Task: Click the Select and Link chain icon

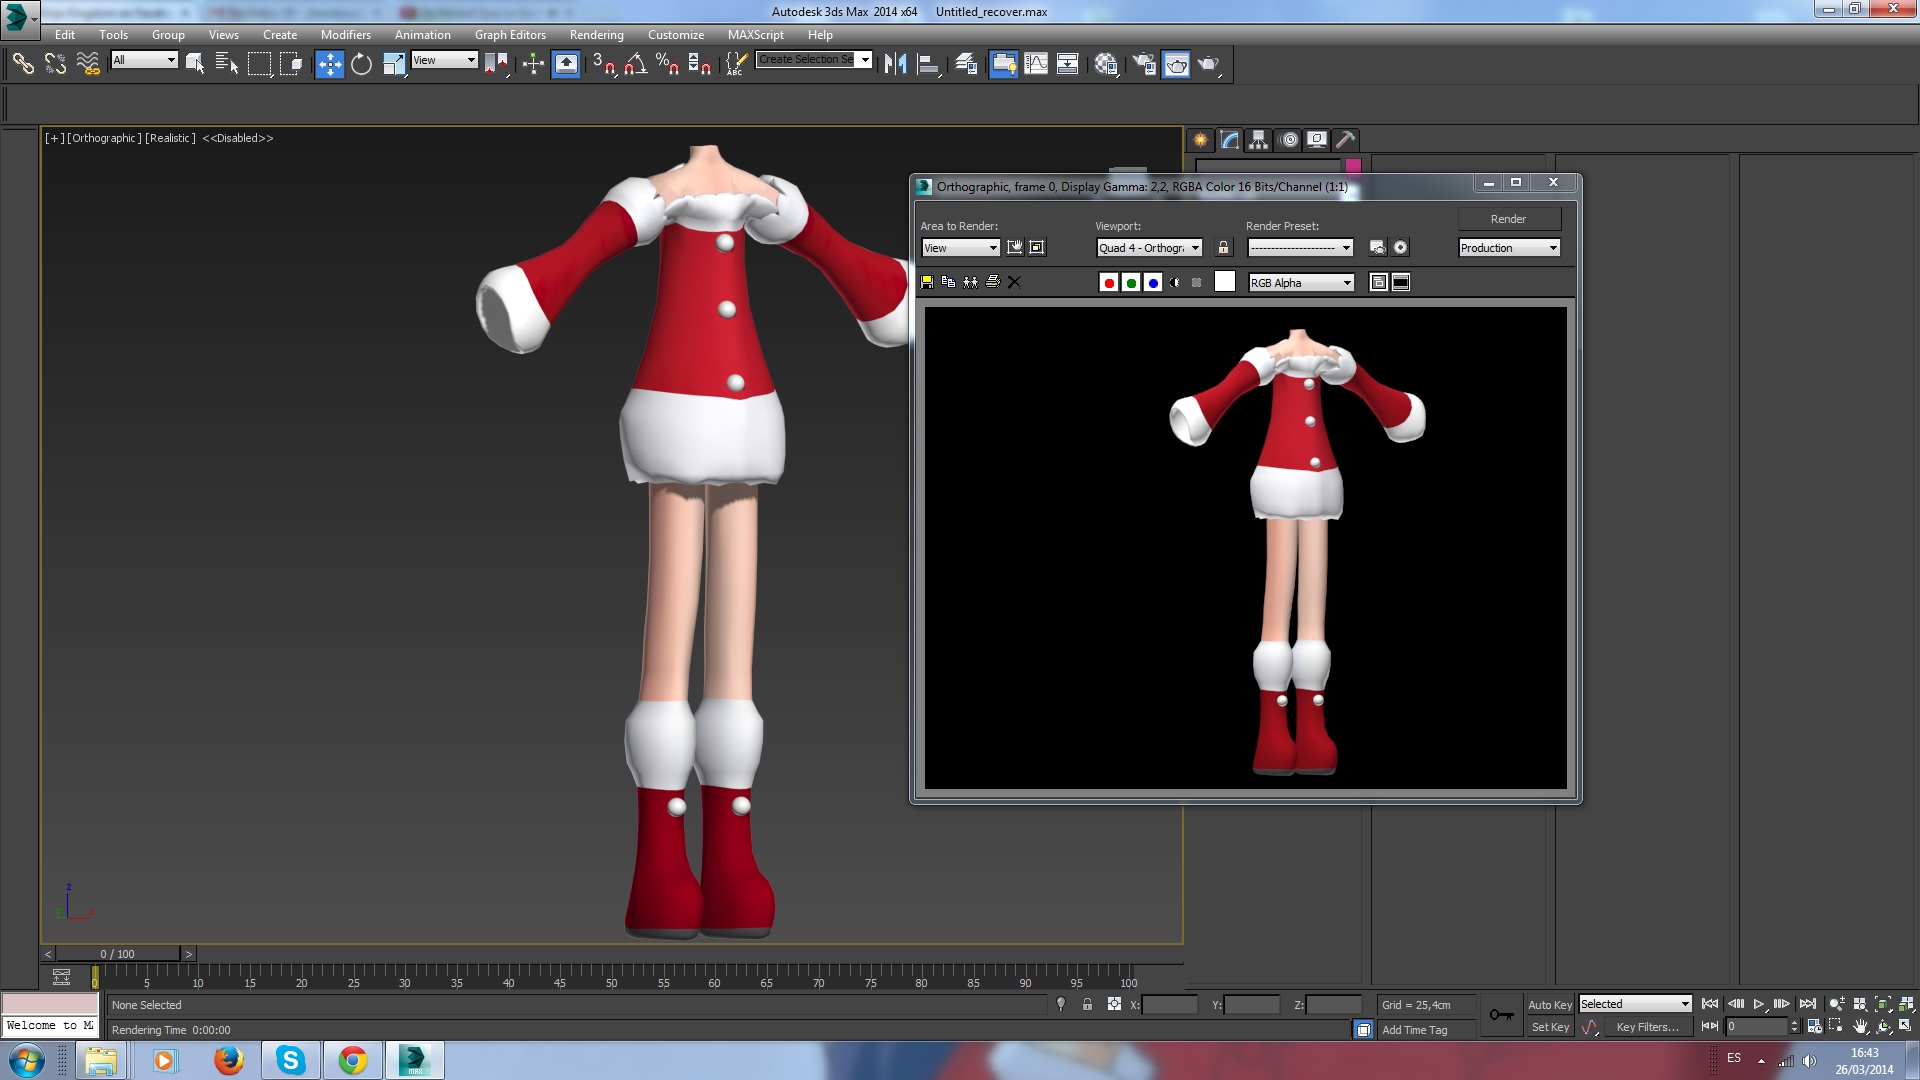Action: click(22, 65)
